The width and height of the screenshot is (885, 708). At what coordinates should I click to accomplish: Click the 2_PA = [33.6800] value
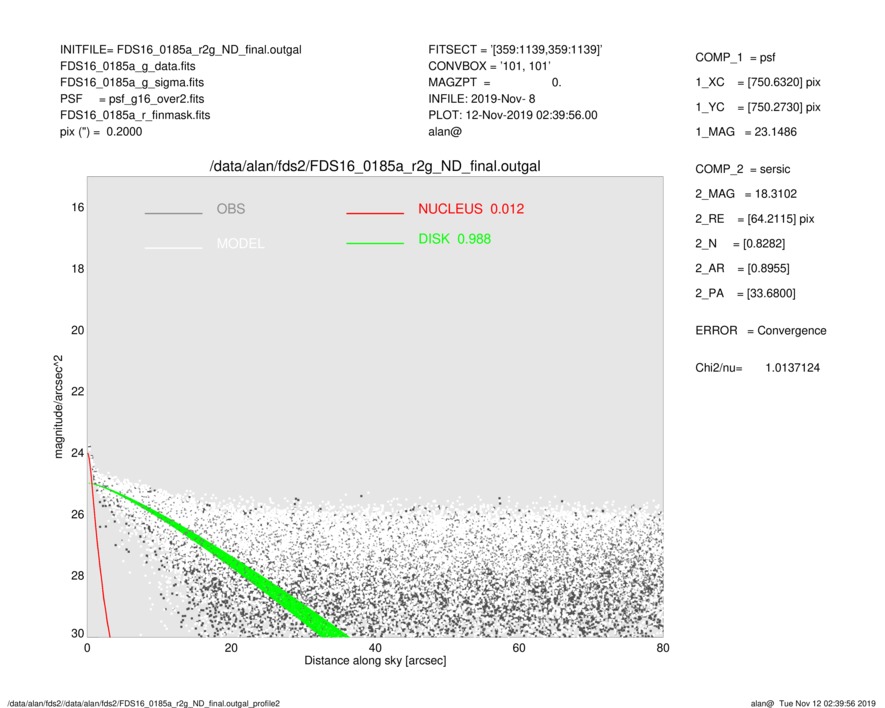[746, 294]
